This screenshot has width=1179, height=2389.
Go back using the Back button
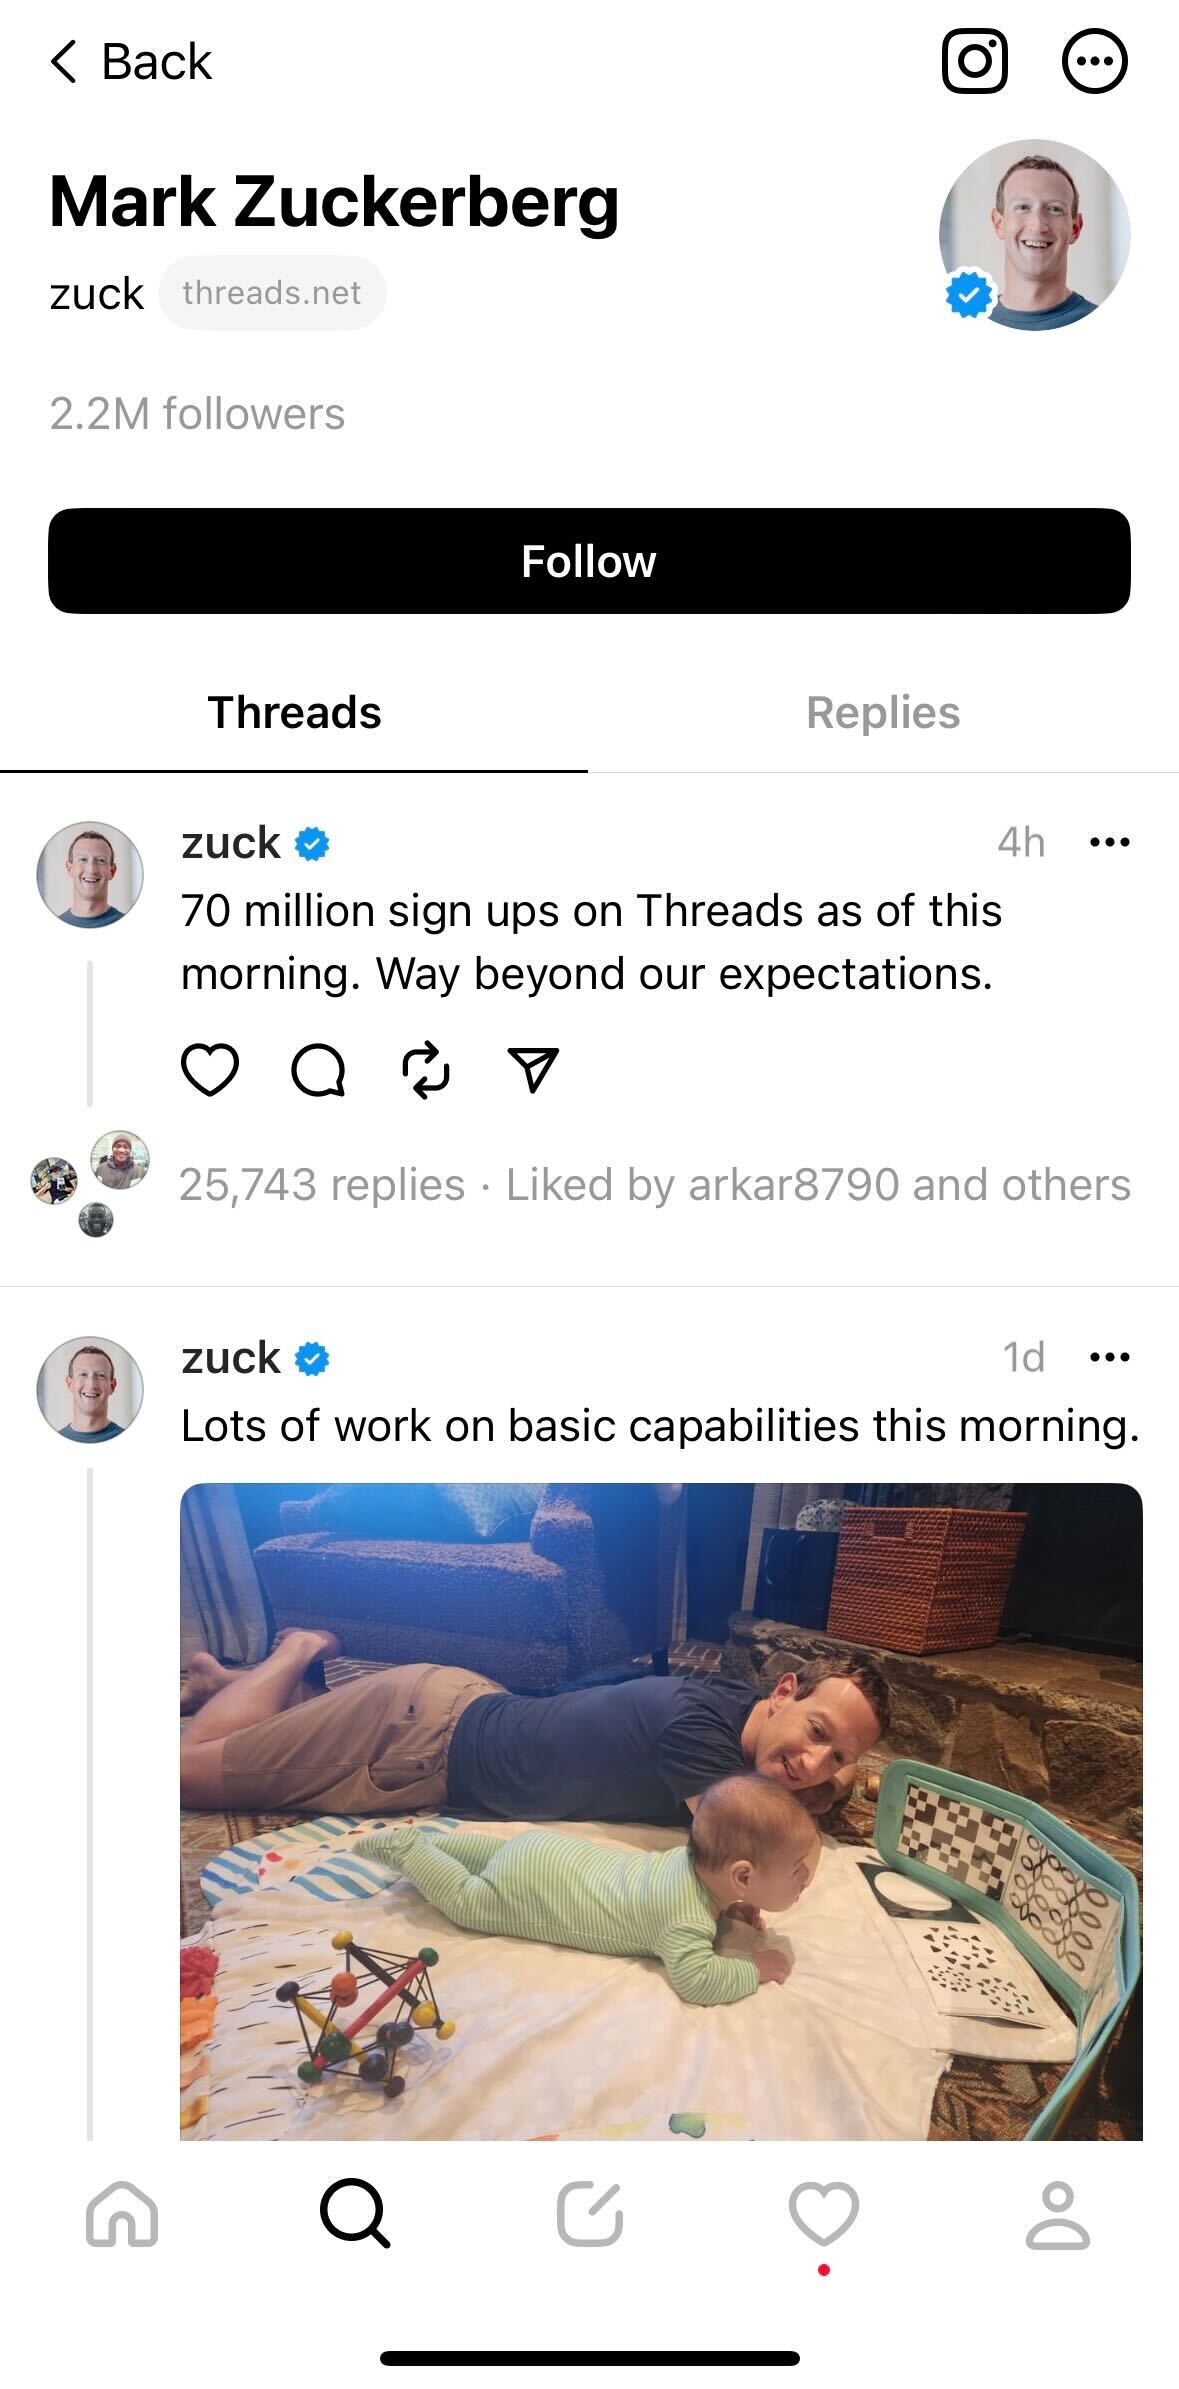[131, 62]
